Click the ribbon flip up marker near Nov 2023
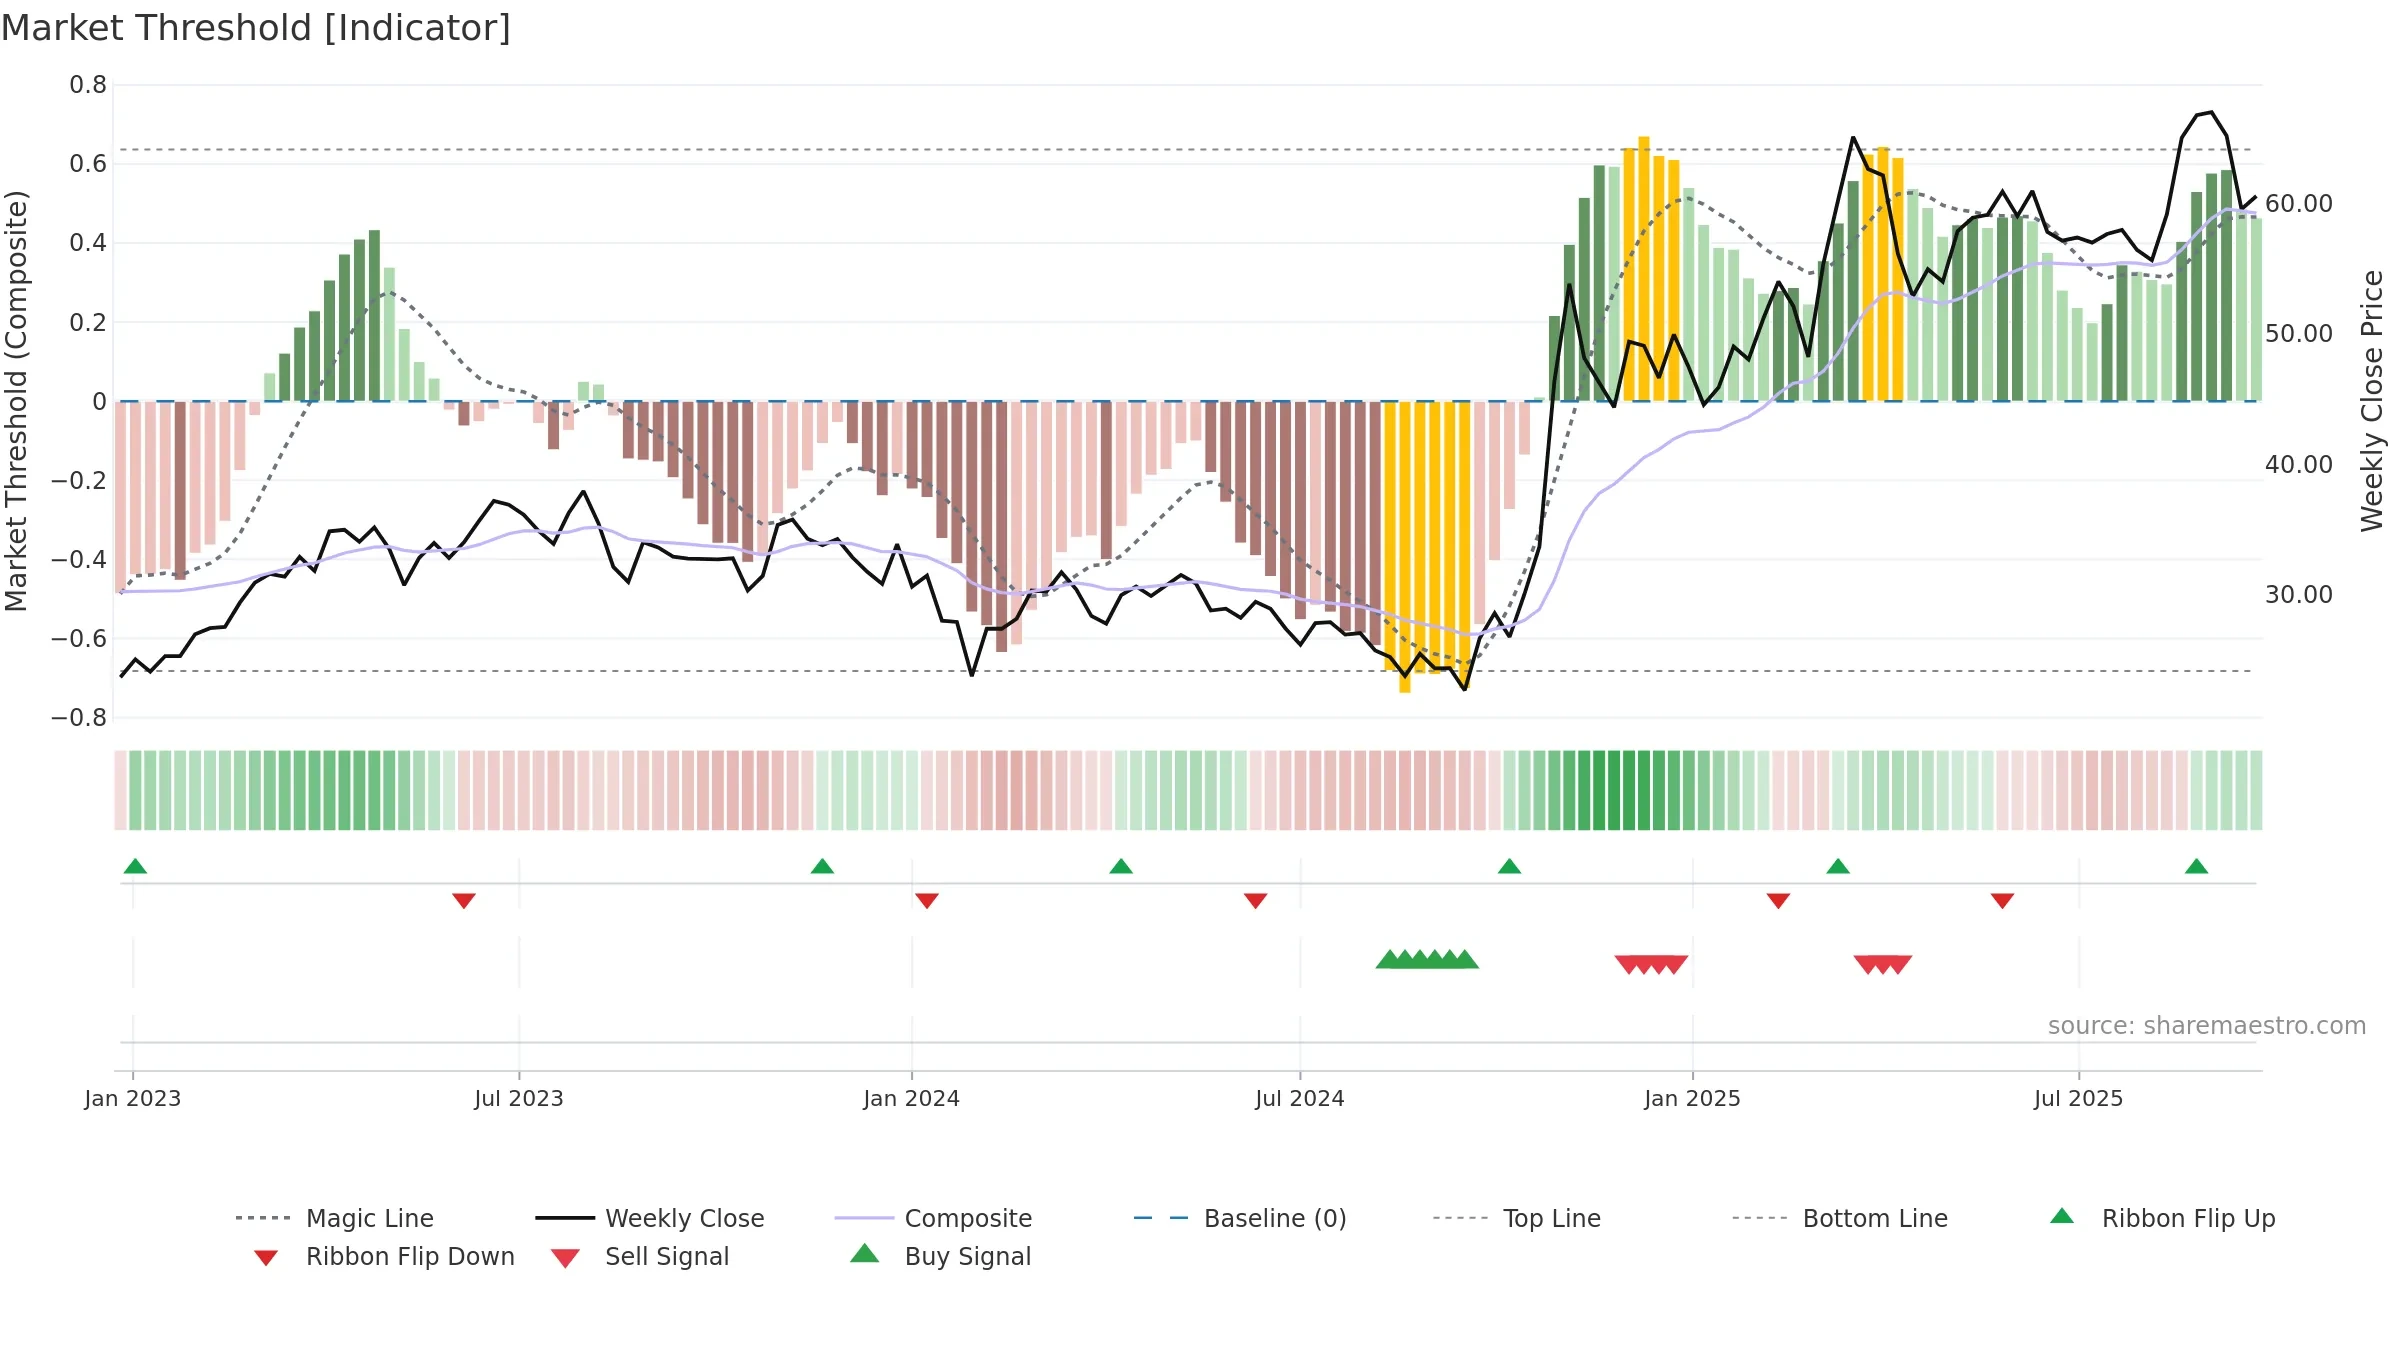The image size is (2400, 1350). point(822,866)
